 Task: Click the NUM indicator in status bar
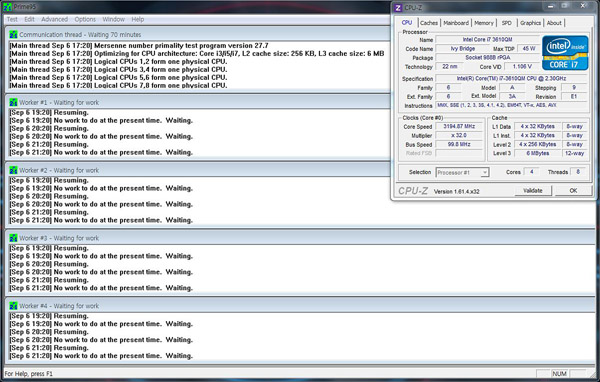tap(559, 374)
